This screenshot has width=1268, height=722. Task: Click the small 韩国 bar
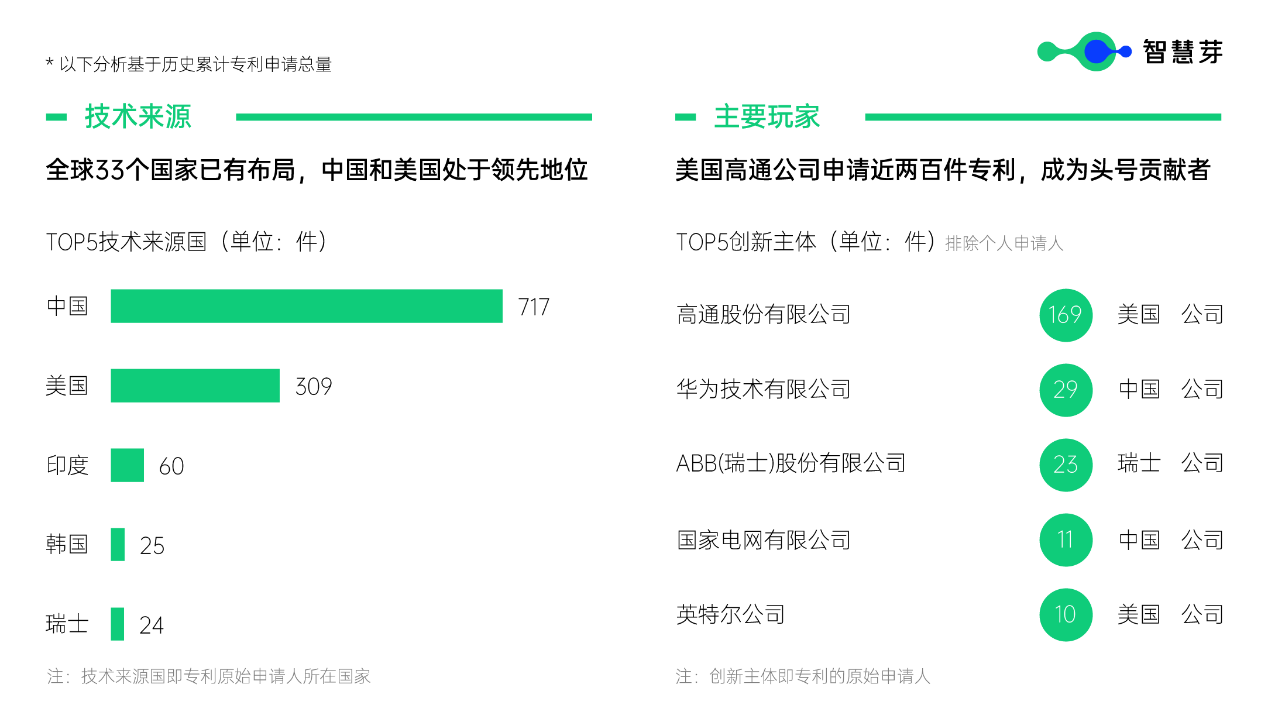pyautogui.click(x=118, y=545)
